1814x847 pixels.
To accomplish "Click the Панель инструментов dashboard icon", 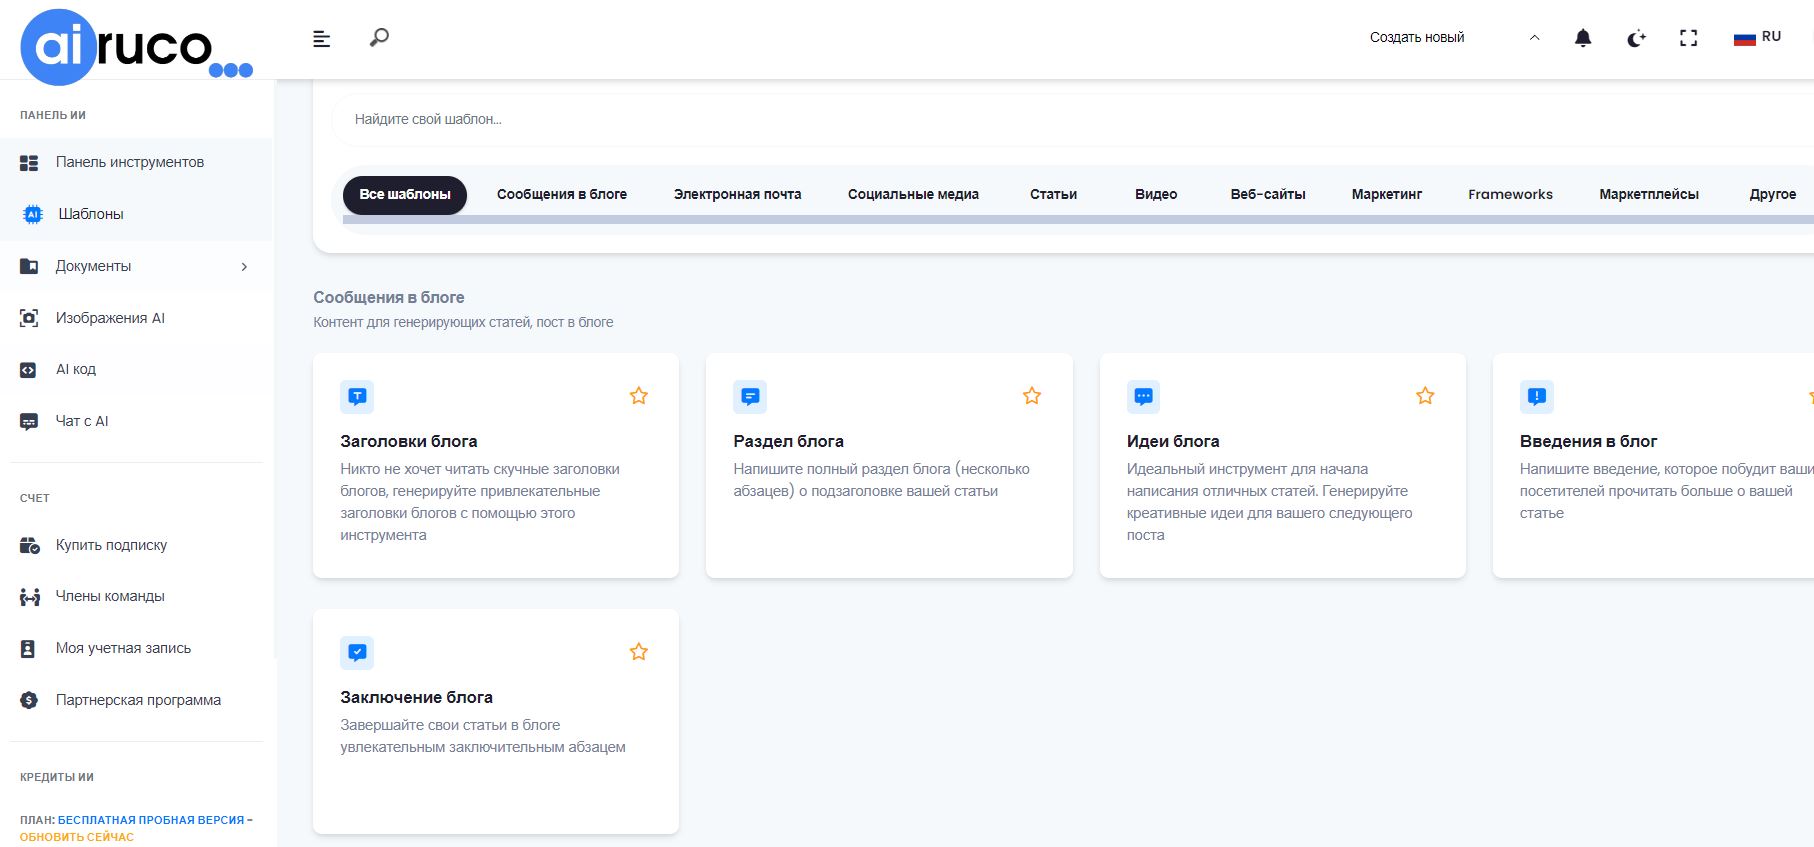I will 29,162.
